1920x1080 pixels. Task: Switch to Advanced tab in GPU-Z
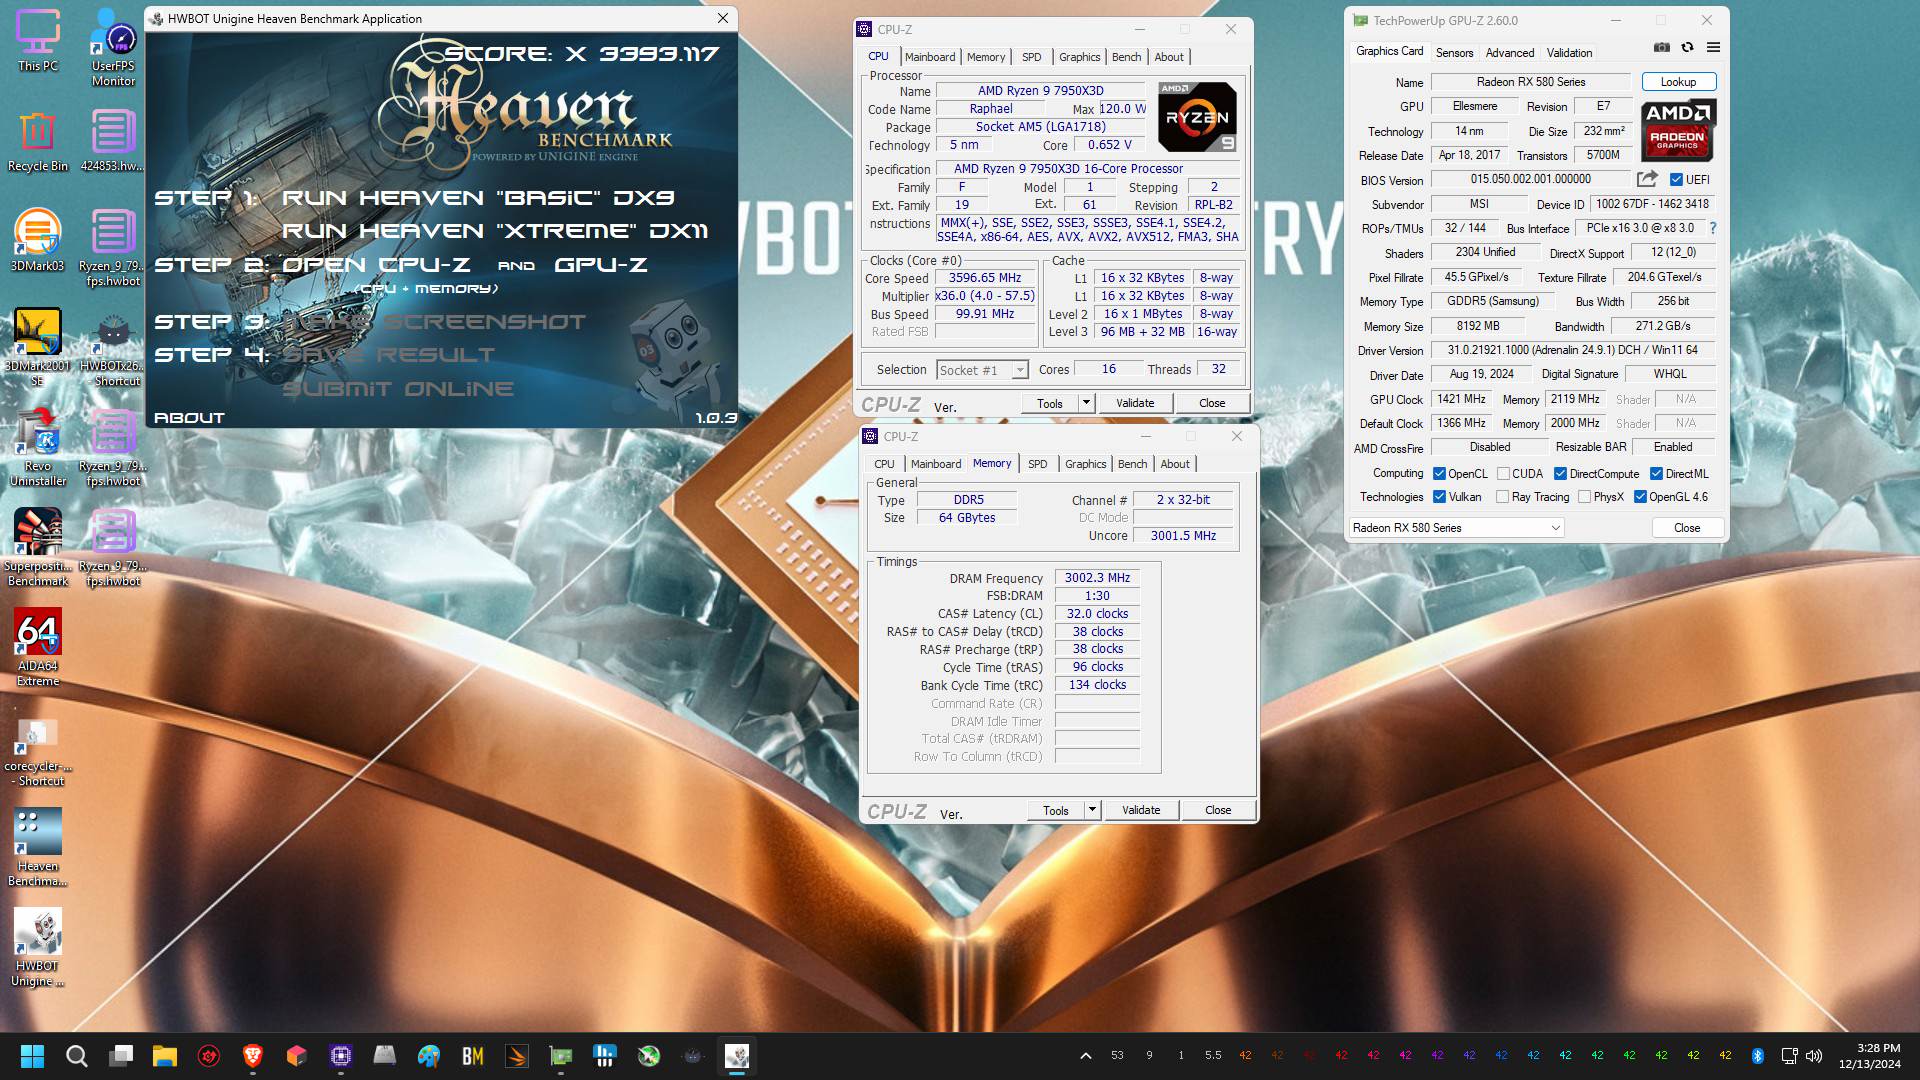(x=1509, y=53)
